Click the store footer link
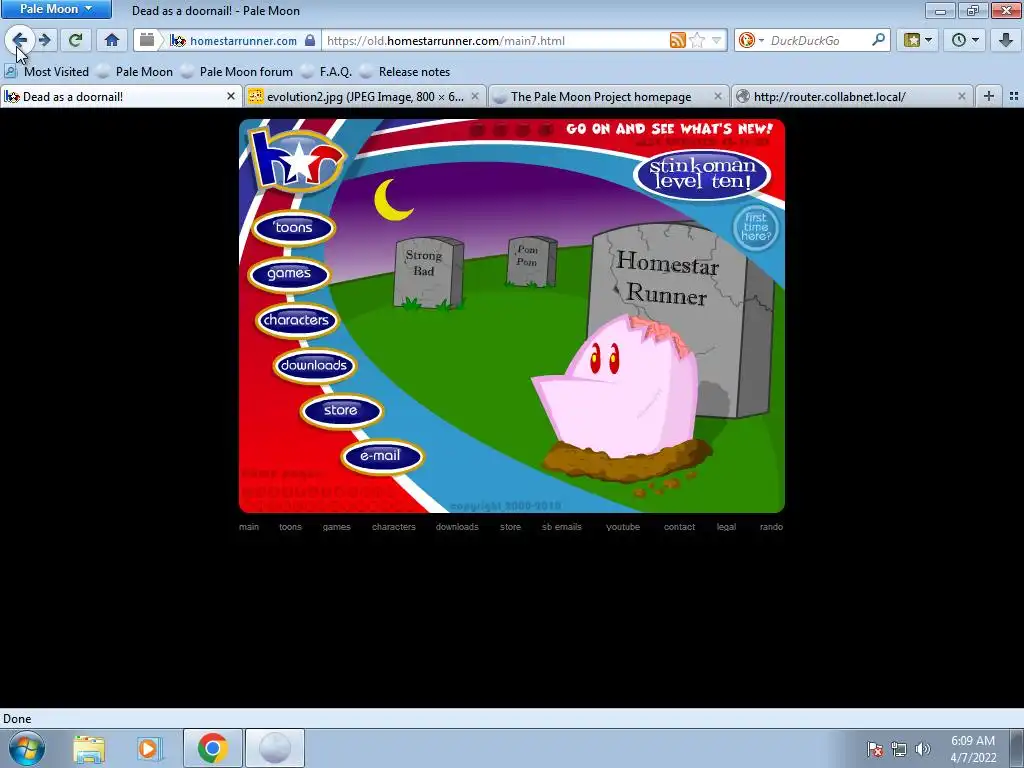1024x768 pixels. [x=511, y=527]
